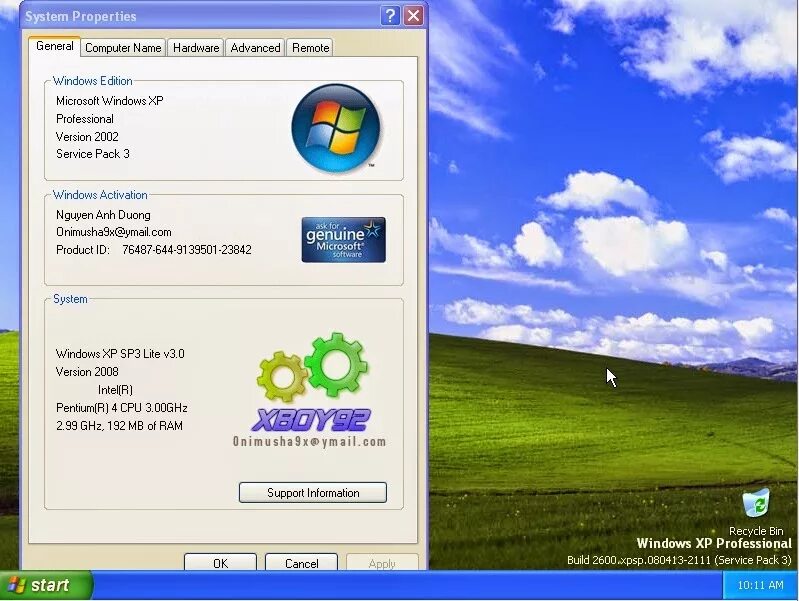
Task: Click the 2.99 GHz, 192 MB of RAM line
Action: click(x=119, y=426)
